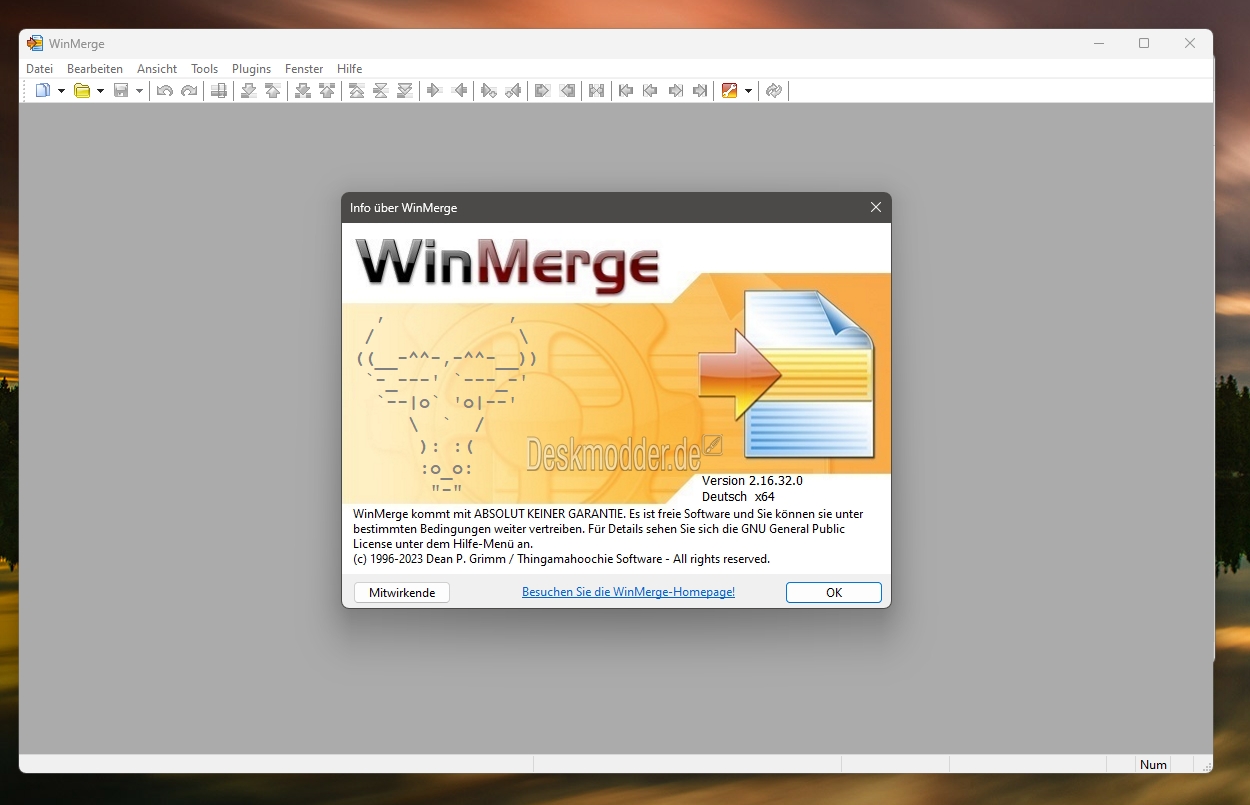Image resolution: width=1250 pixels, height=805 pixels.
Task: Click the Last File navigation icon
Action: [699, 91]
